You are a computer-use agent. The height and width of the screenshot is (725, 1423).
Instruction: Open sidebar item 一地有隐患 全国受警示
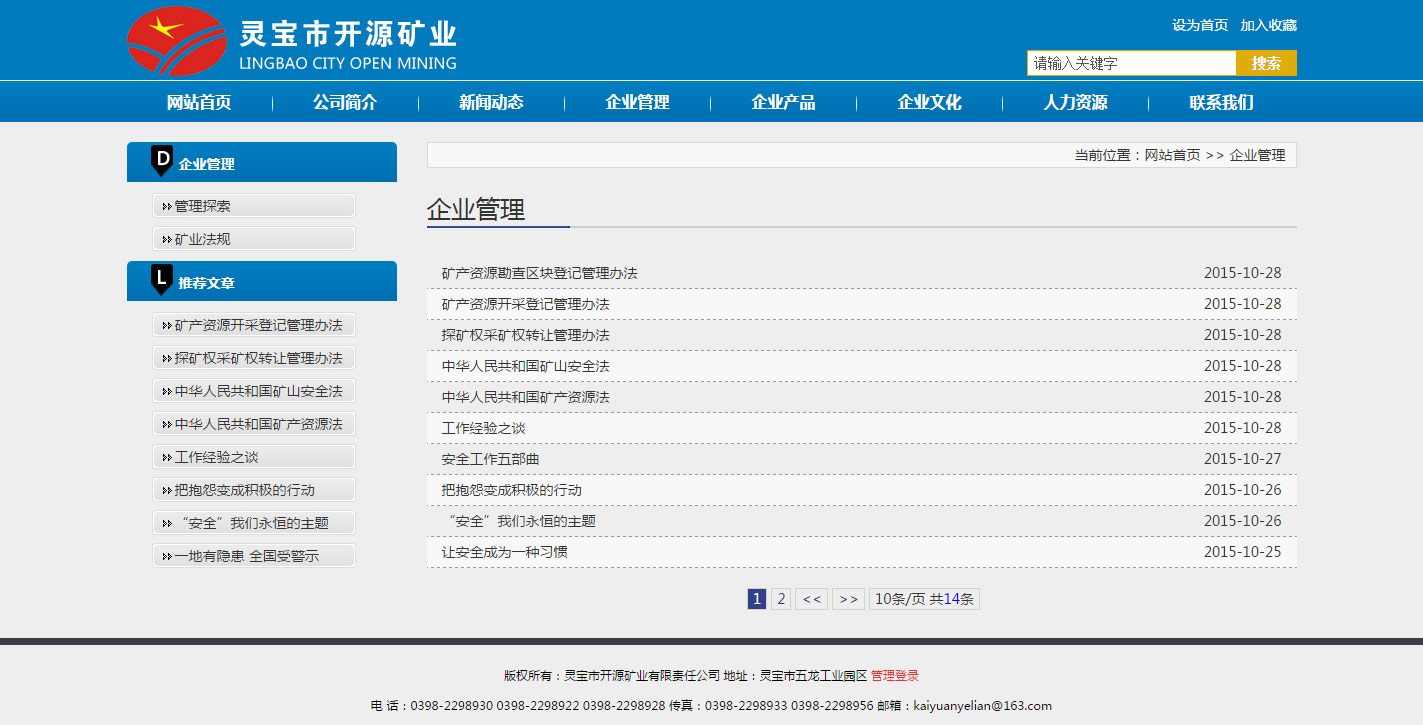[x=246, y=556]
